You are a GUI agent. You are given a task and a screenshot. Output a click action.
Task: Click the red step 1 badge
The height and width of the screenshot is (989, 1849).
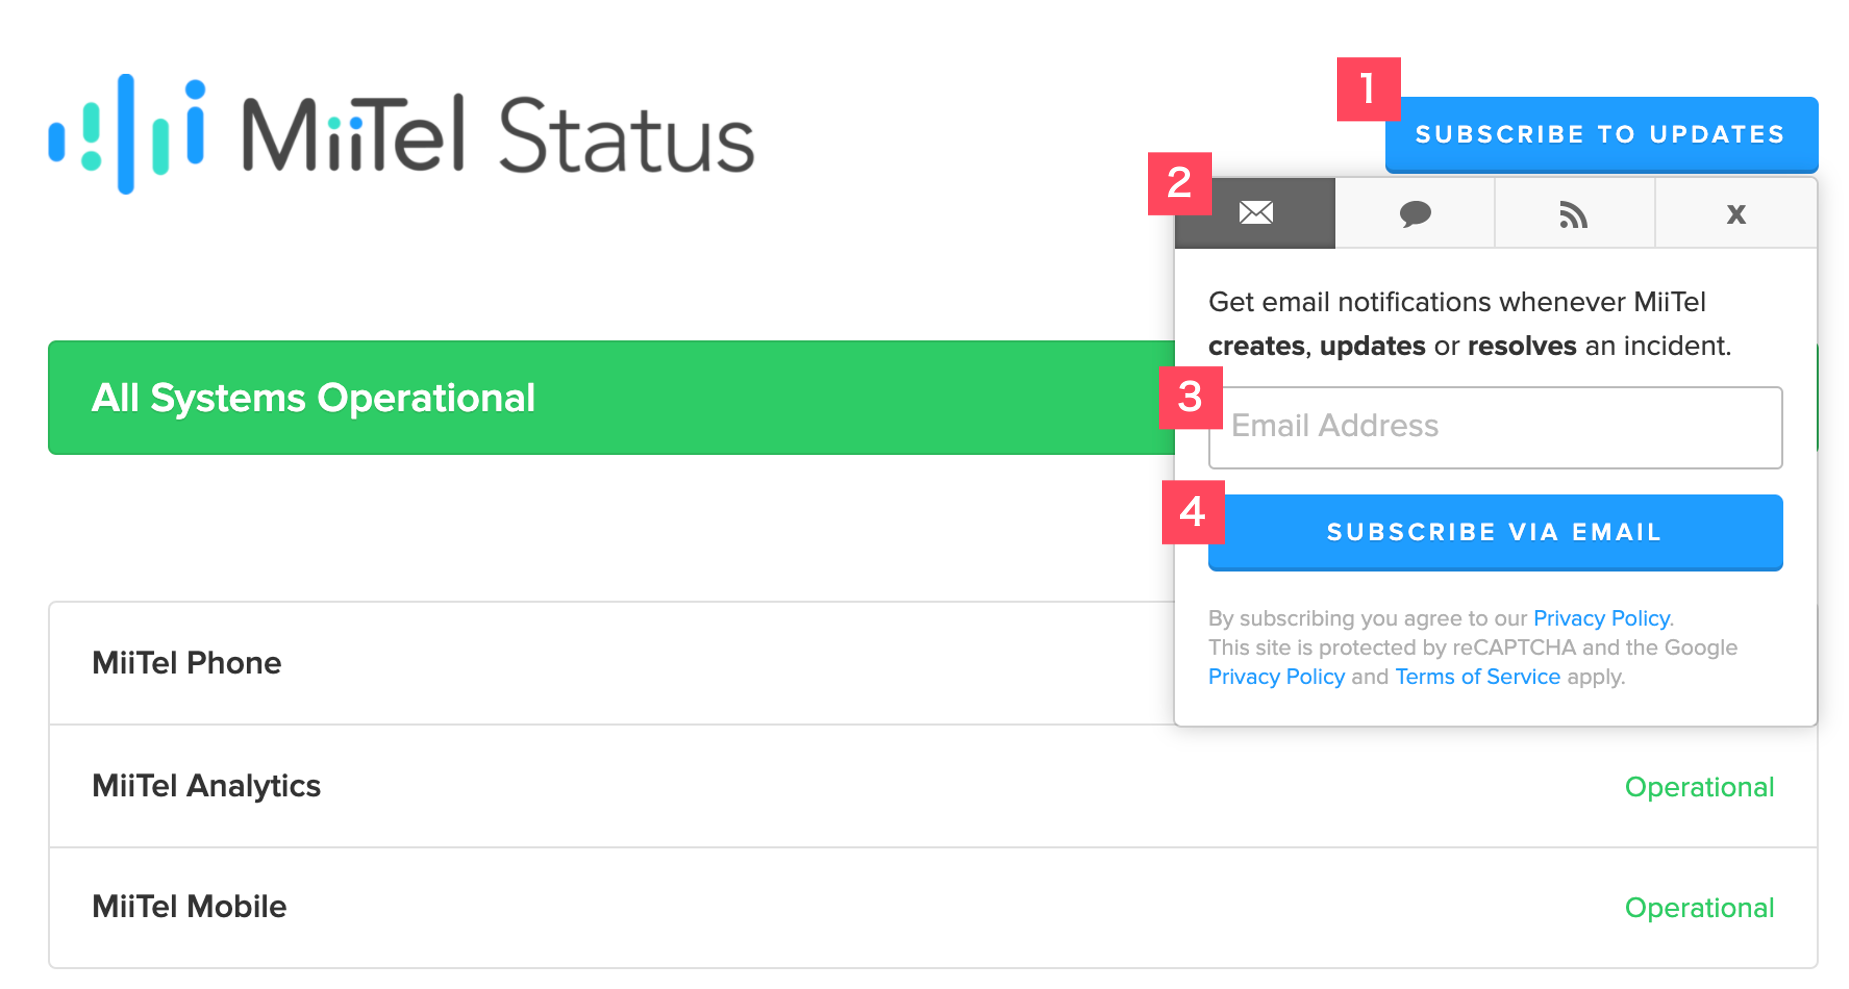1368,88
